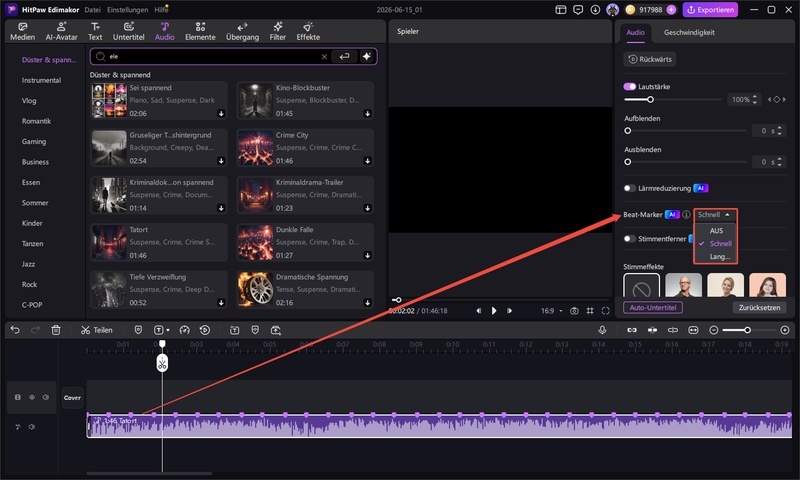This screenshot has height=480, width=800.
Task: Step to previous frame
Action: click(x=478, y=311)
